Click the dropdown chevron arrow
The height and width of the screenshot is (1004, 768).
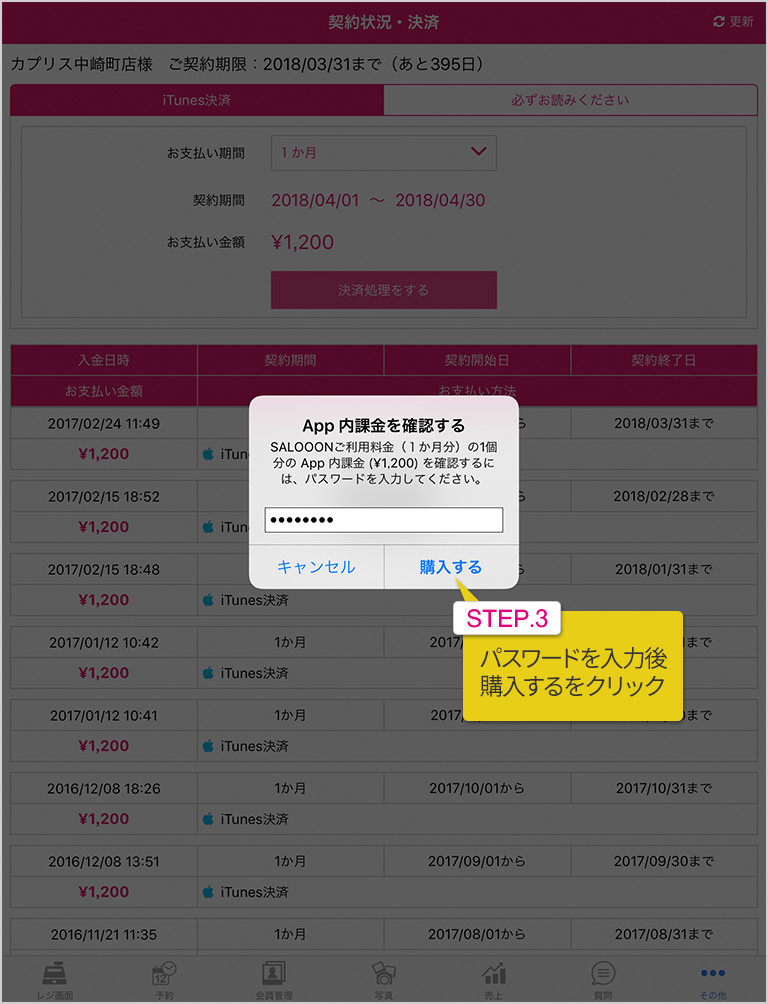tap(478, 152)
